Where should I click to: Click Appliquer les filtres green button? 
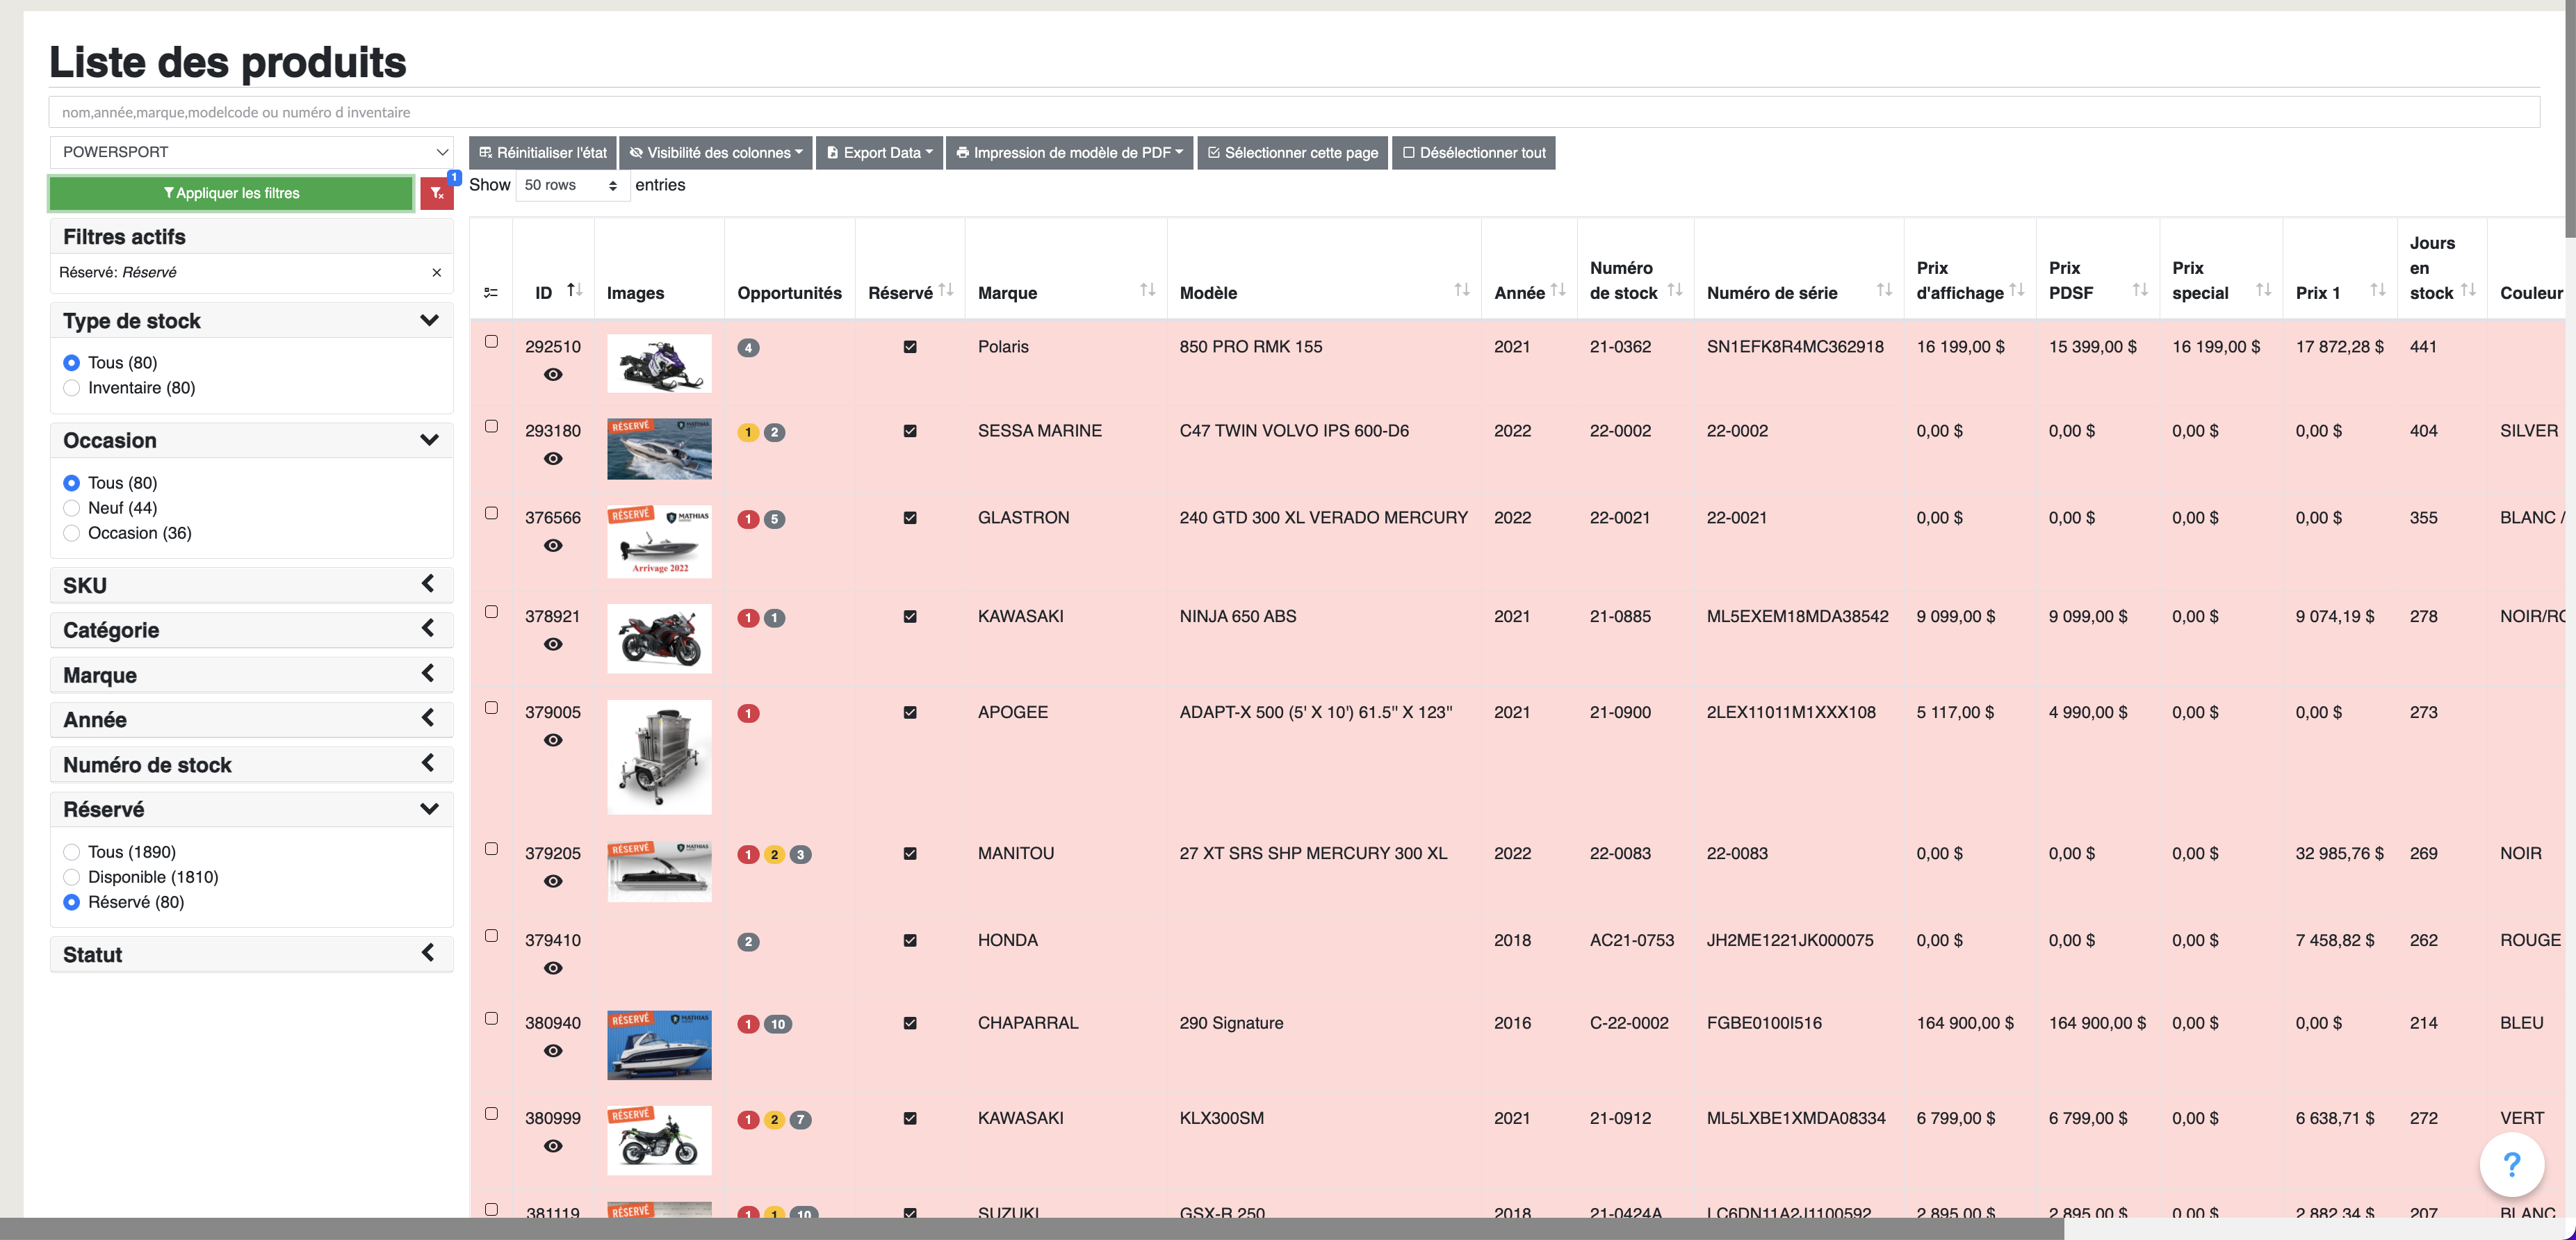coord(231,193)
